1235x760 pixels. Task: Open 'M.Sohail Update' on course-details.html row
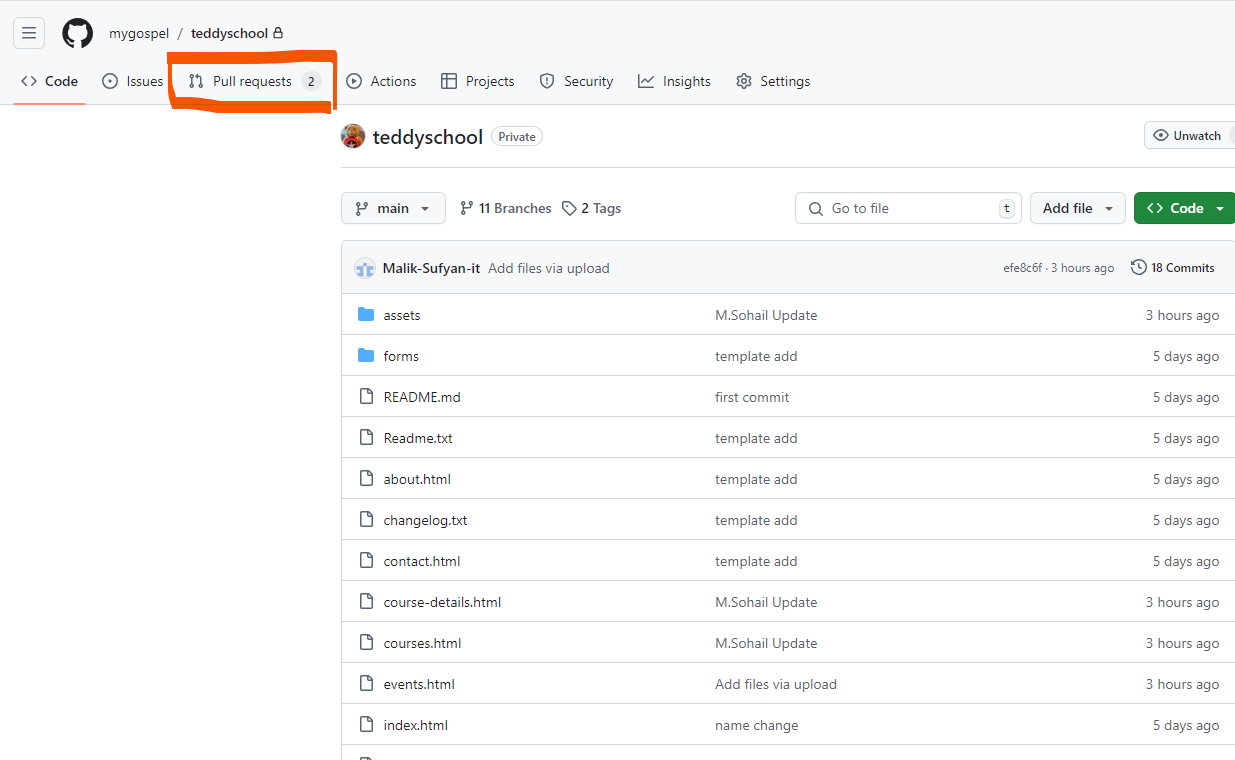point(766,602)
